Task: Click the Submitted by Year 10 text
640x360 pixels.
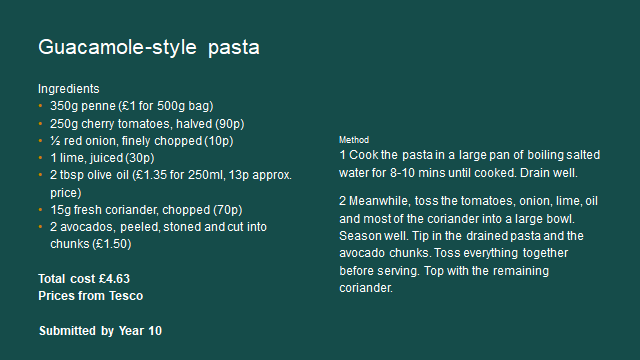Action: 100,331
